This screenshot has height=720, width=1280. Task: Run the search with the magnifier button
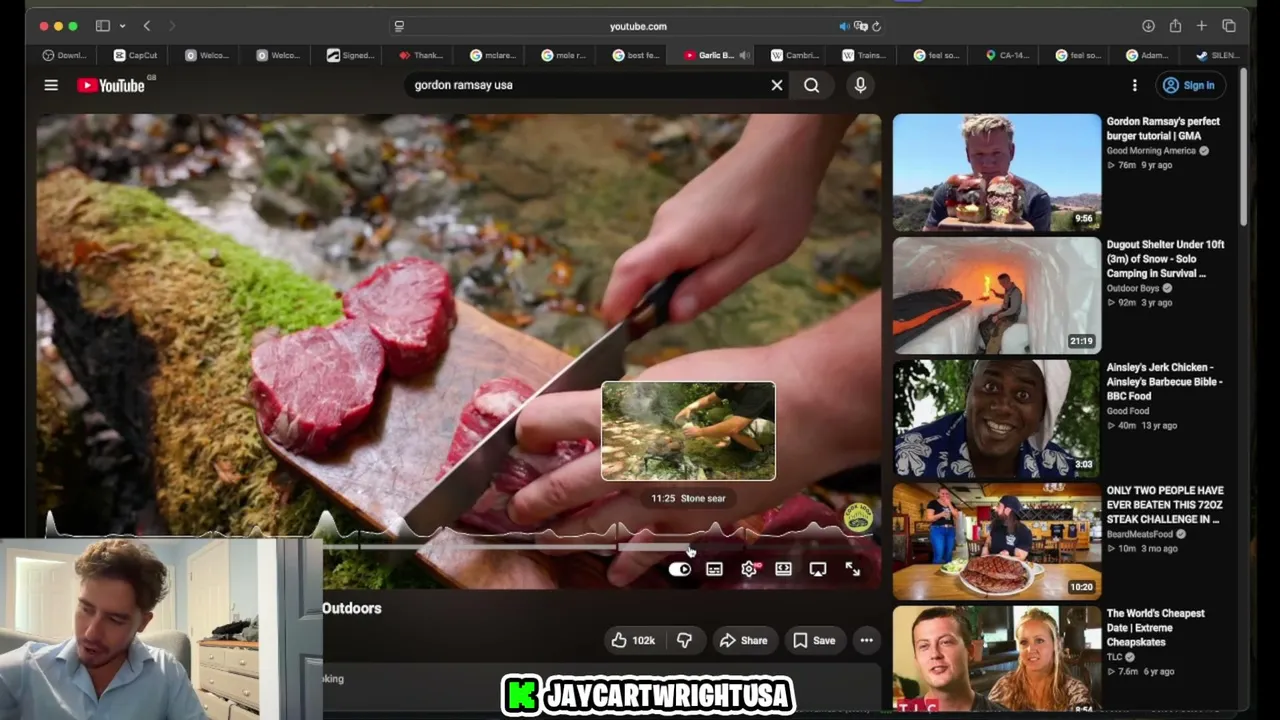812,86
